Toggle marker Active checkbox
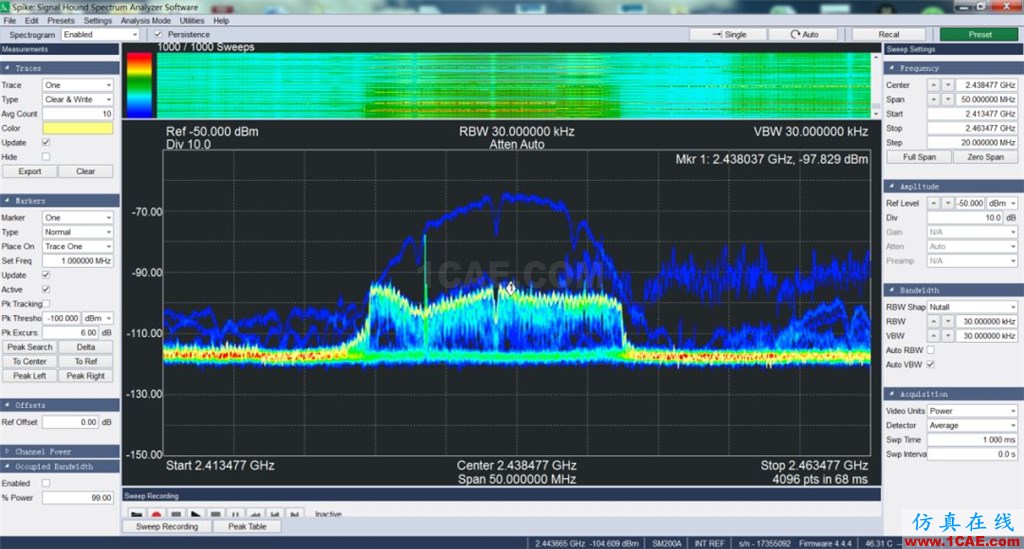The width and height of the screenshot is (1024, 549). (46, 289)
